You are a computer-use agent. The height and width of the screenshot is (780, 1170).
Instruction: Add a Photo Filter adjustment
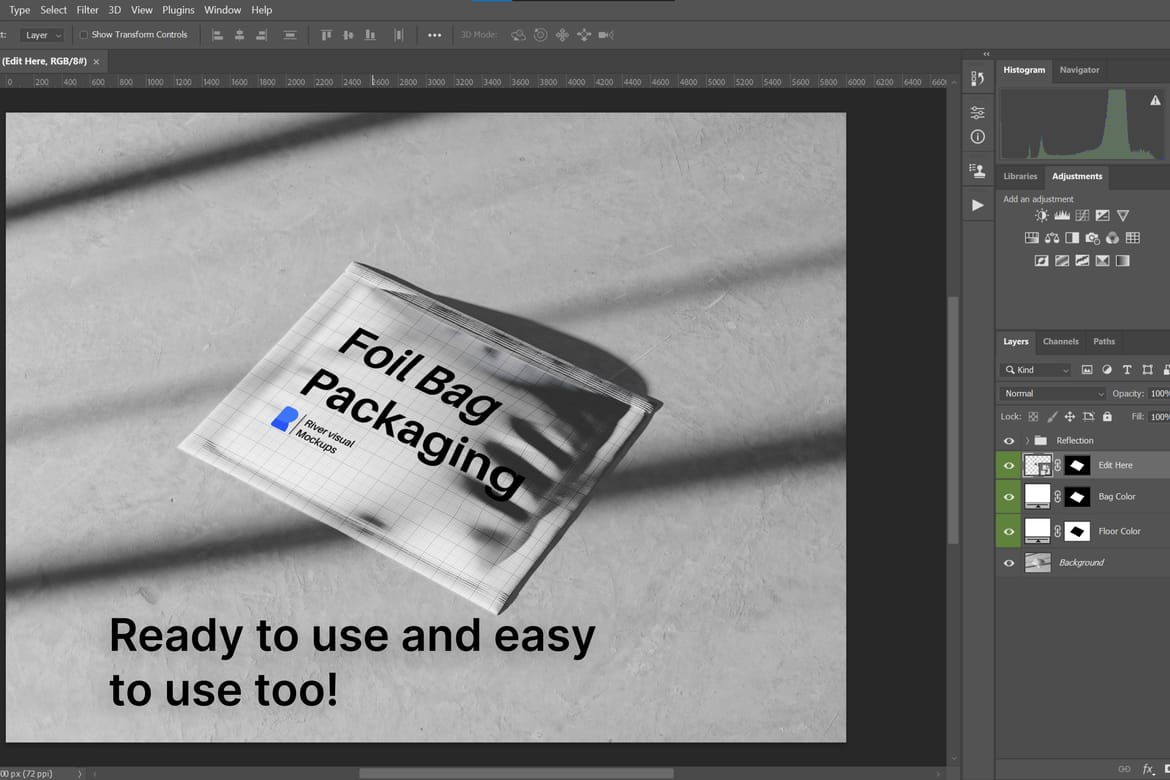click(x=1092, y=238)
